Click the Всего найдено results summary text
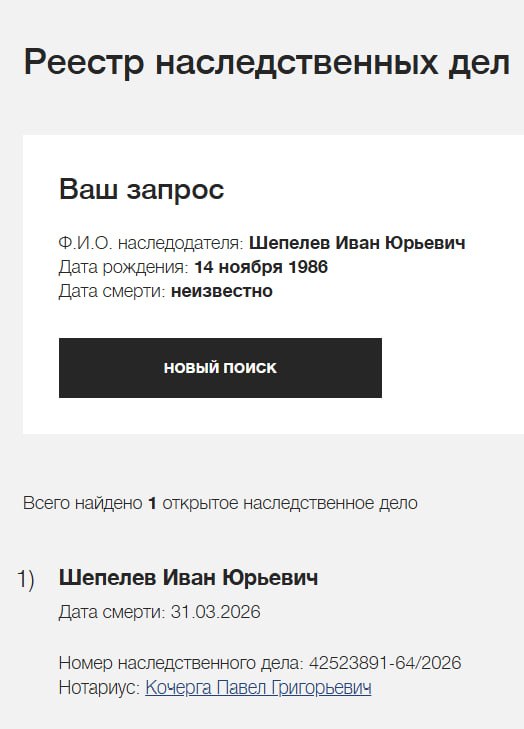This screenshot has height=729, width=524. 220,503
